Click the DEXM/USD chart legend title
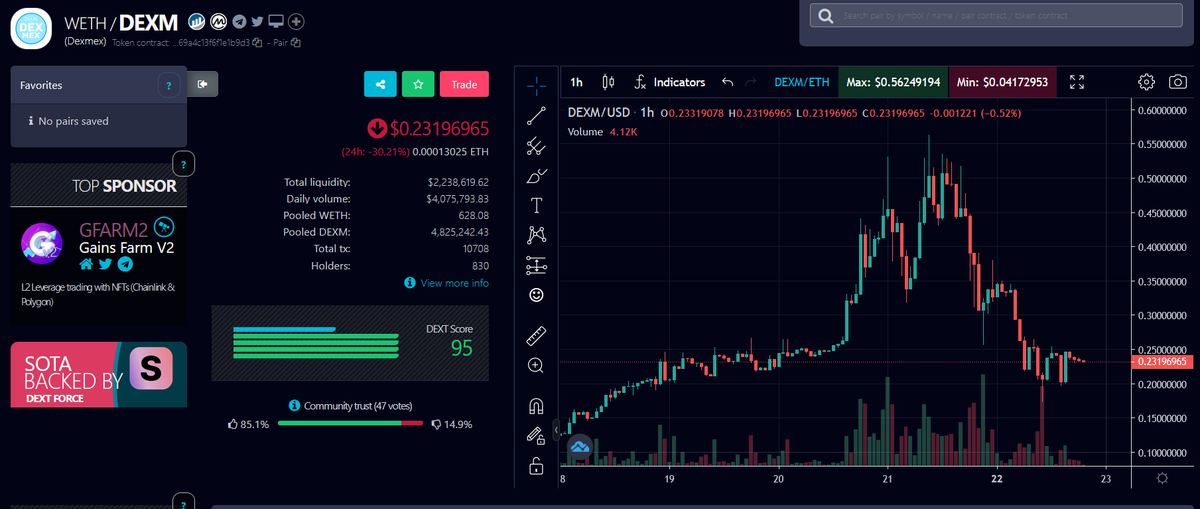This screenshot has height=509, width=1200. 610,112
